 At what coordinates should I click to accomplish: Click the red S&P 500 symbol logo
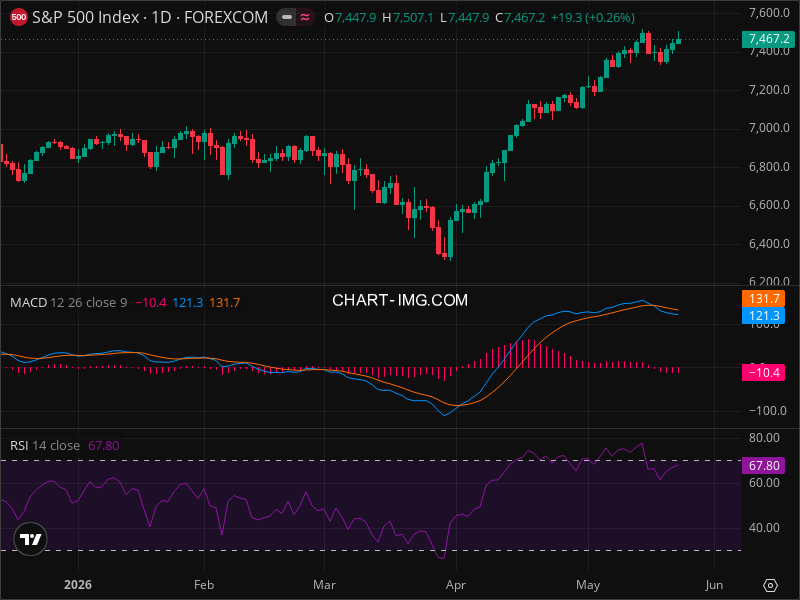click(x=19, y=17)
